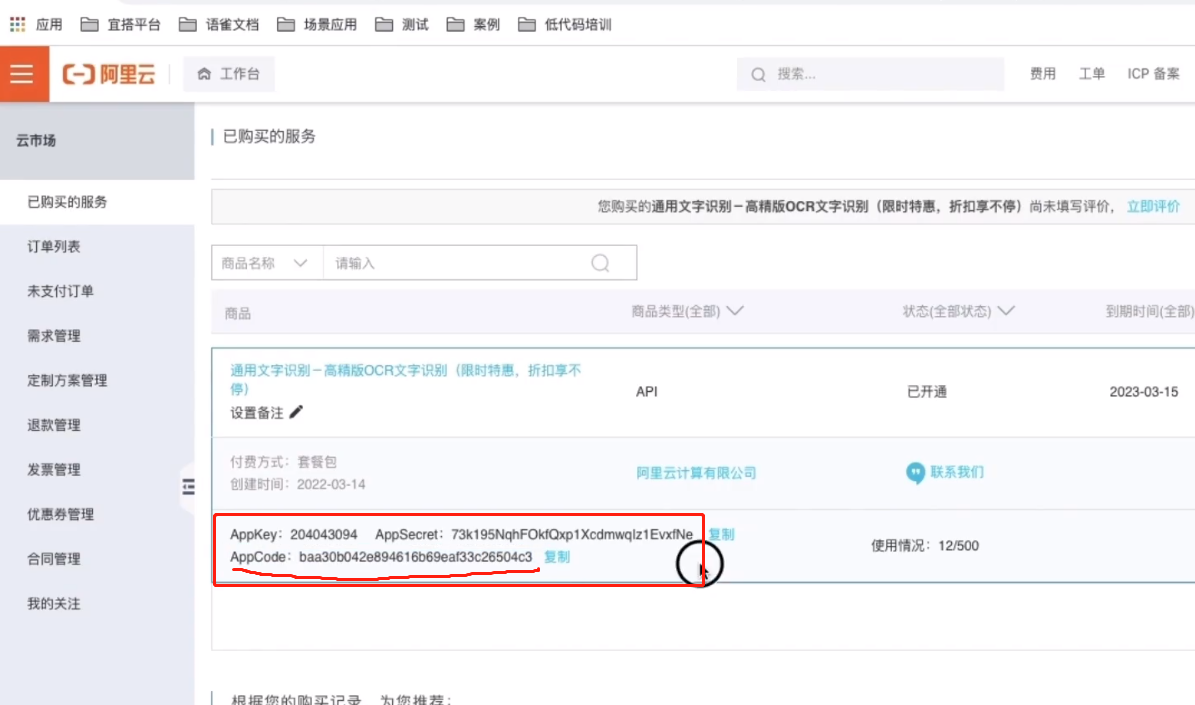1195x705 pixels.
Task: Open the 场景应用 bookmark folder
Action: (317, 24)
